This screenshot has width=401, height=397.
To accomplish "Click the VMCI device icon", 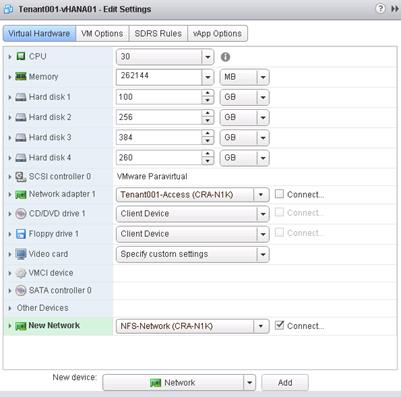I will pos(21,273).
